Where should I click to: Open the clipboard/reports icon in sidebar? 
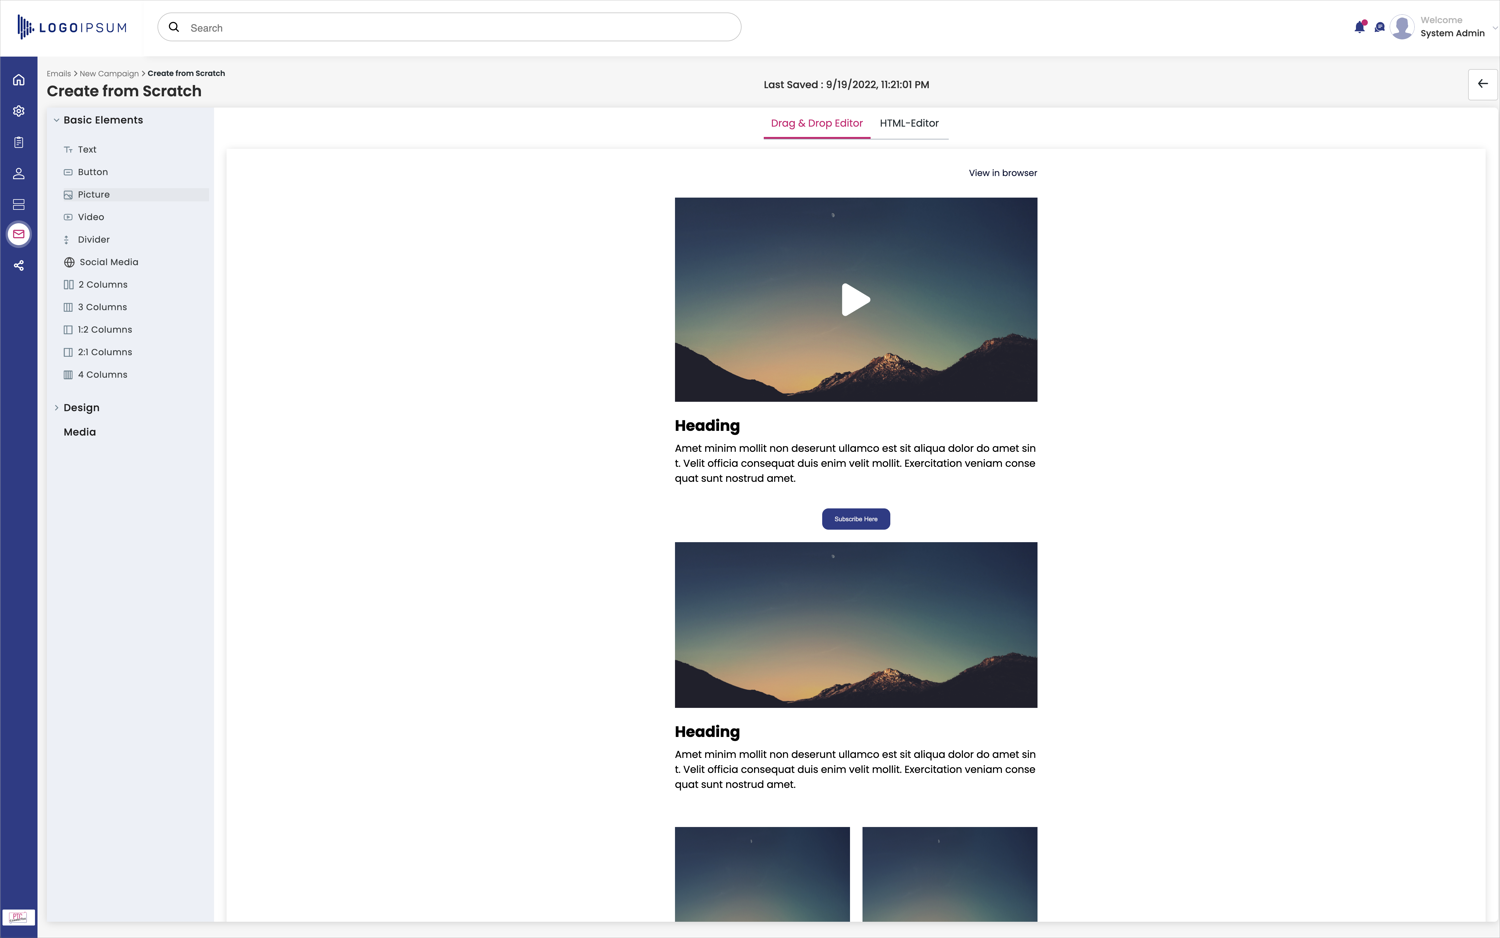tap(18, 142)
